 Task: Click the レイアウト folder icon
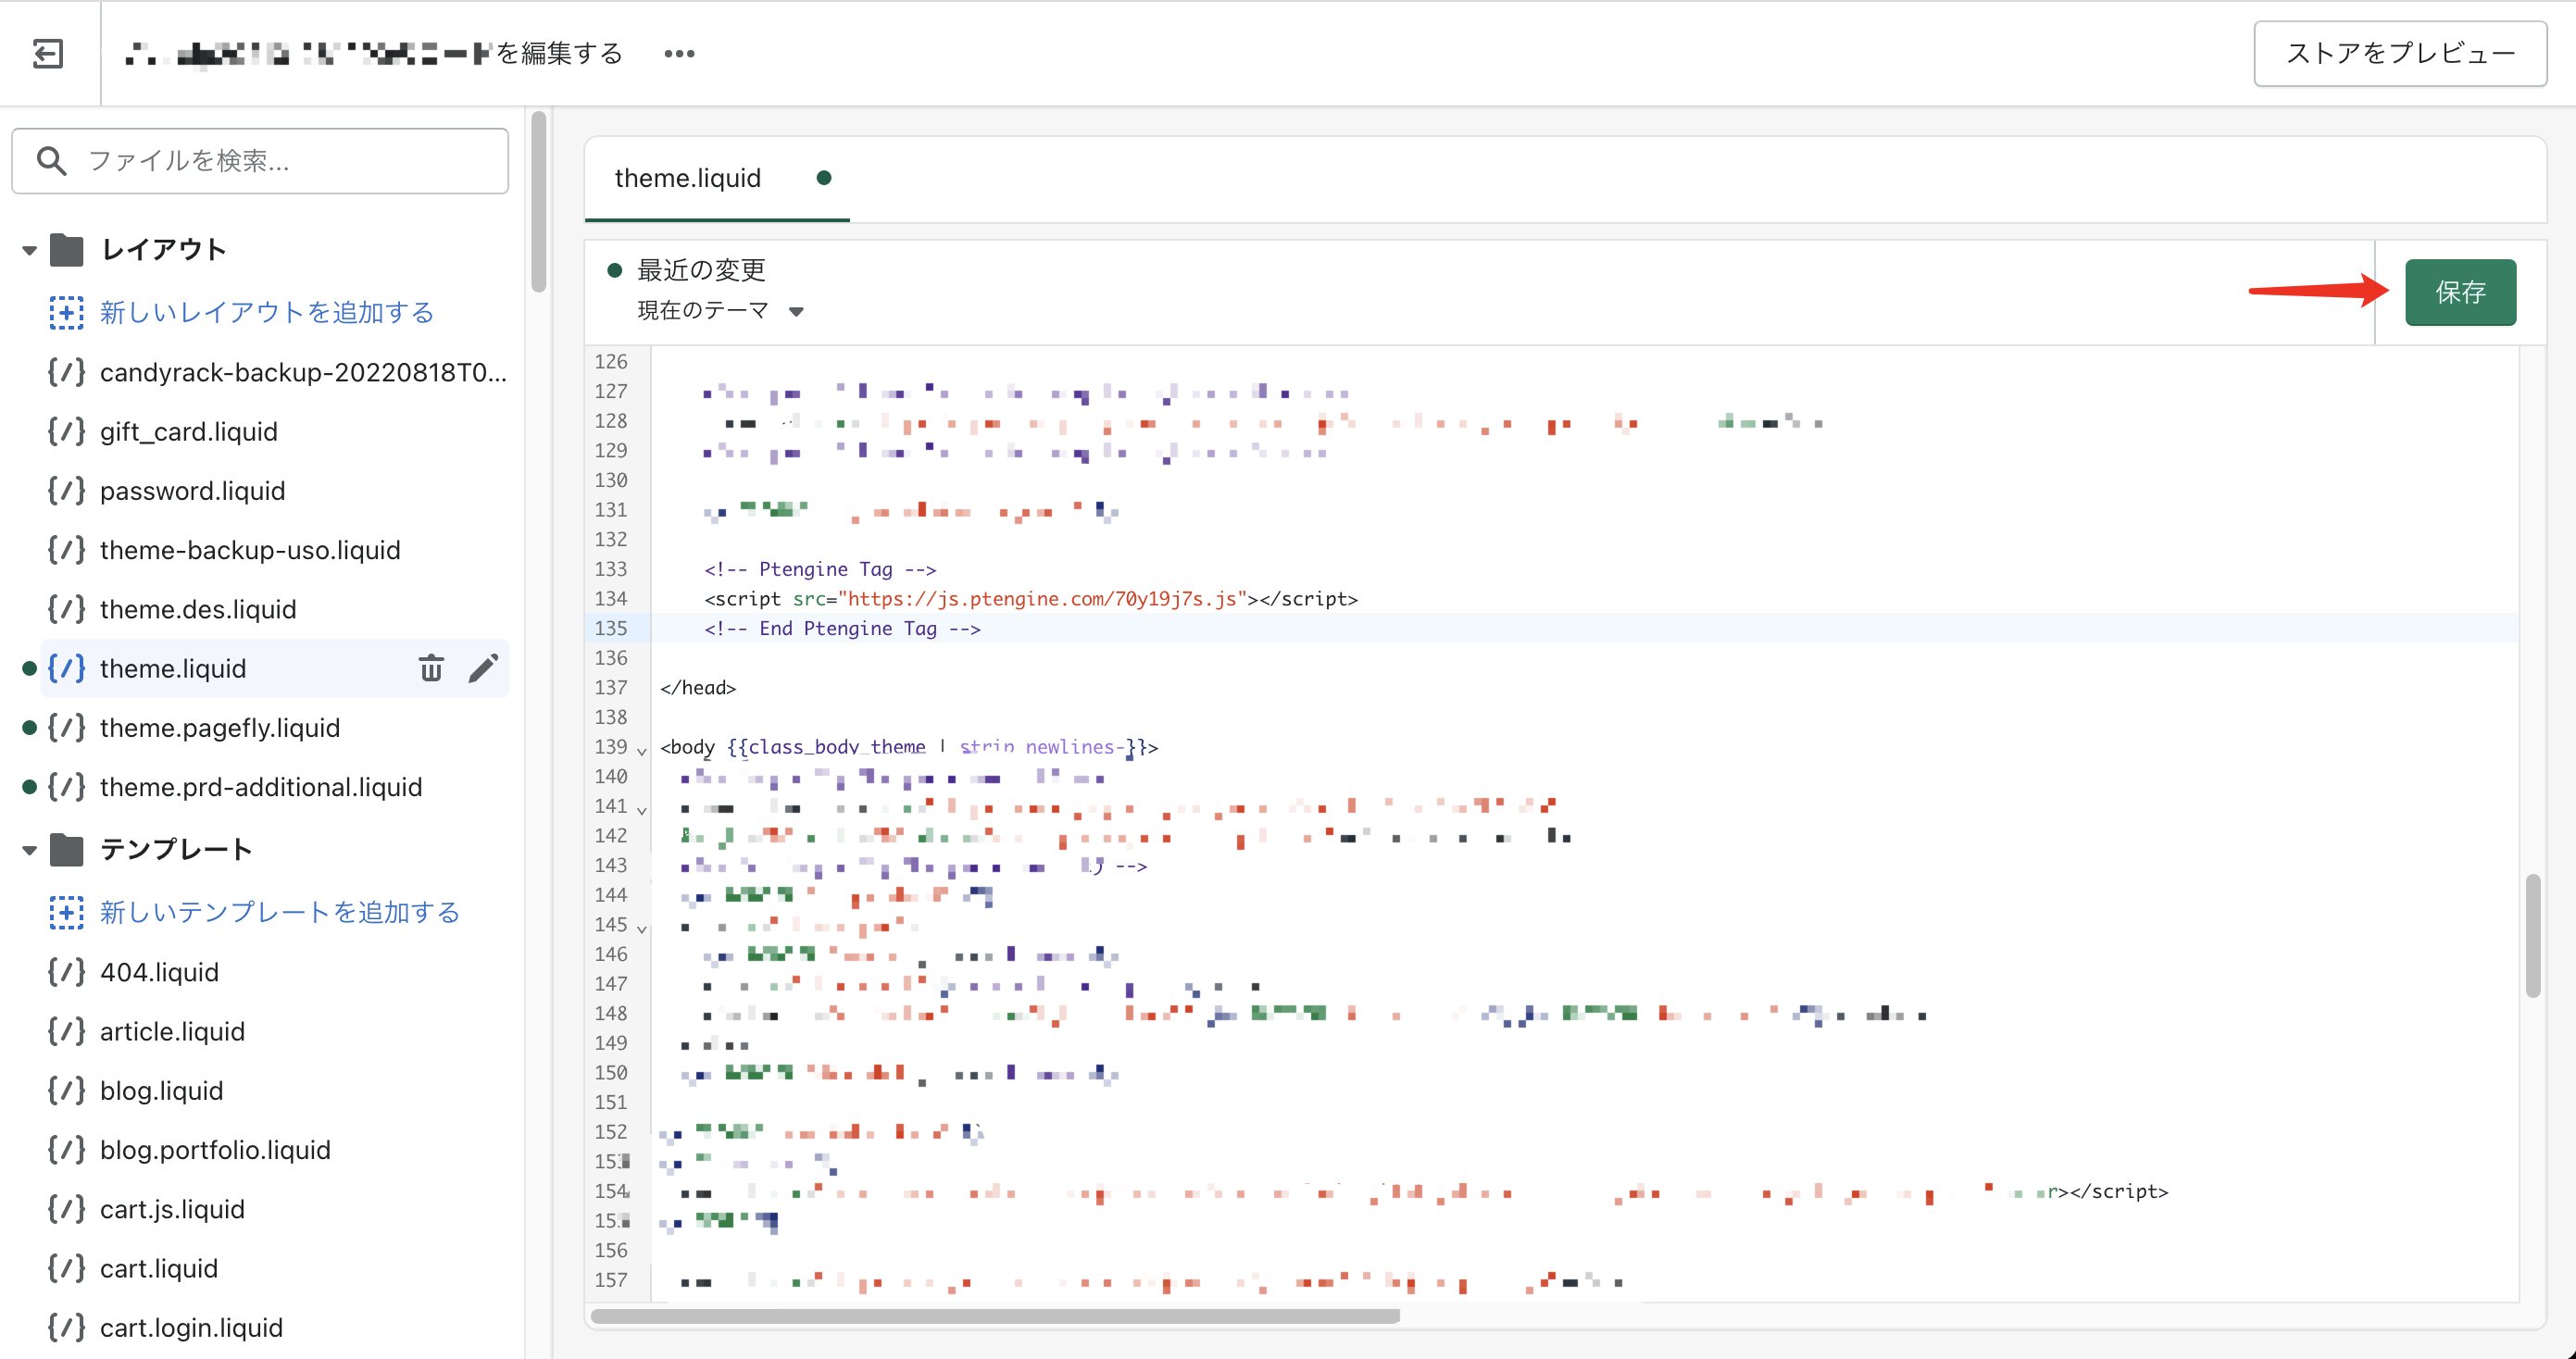point(67,249)
